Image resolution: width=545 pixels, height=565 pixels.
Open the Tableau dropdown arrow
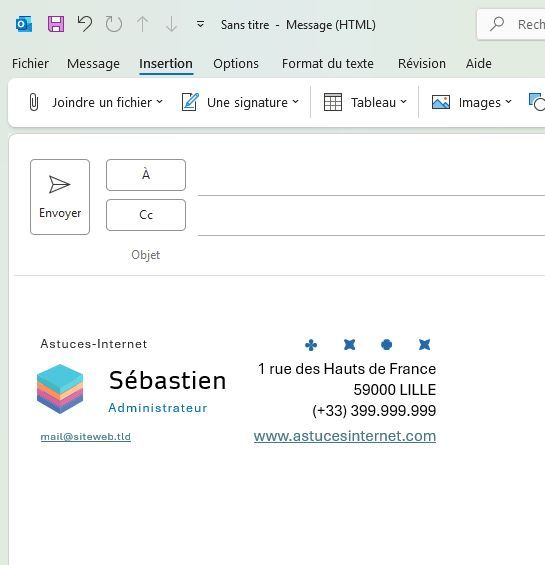[403, 102]
